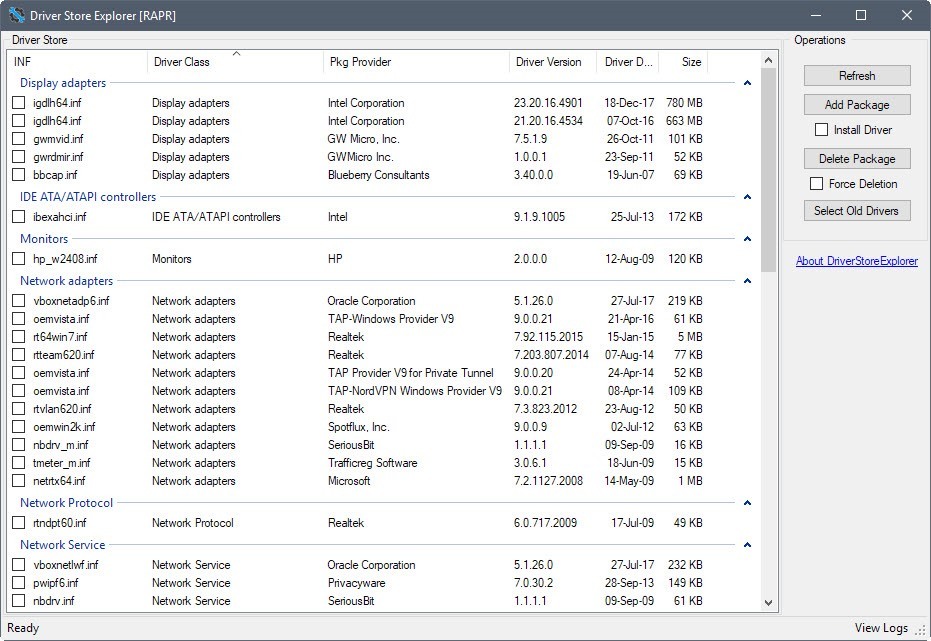
Task: Click the Select Old Drivers button
Action: [x=856, y=210]
